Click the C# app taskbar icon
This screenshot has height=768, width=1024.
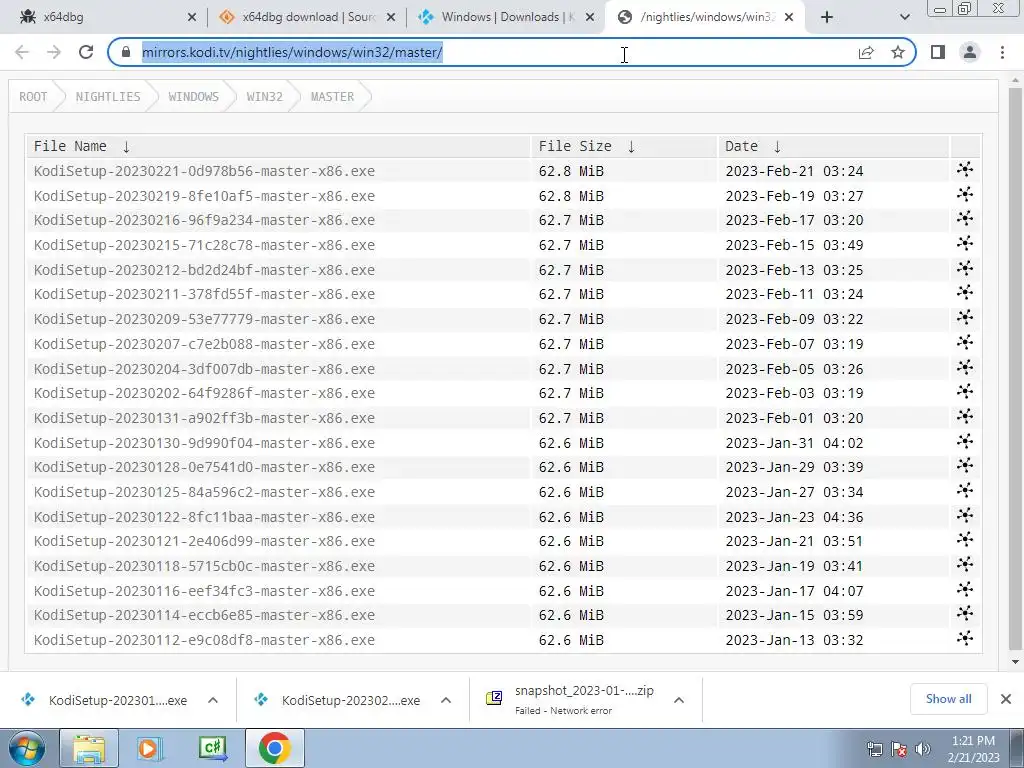click(x=212, y=748)
